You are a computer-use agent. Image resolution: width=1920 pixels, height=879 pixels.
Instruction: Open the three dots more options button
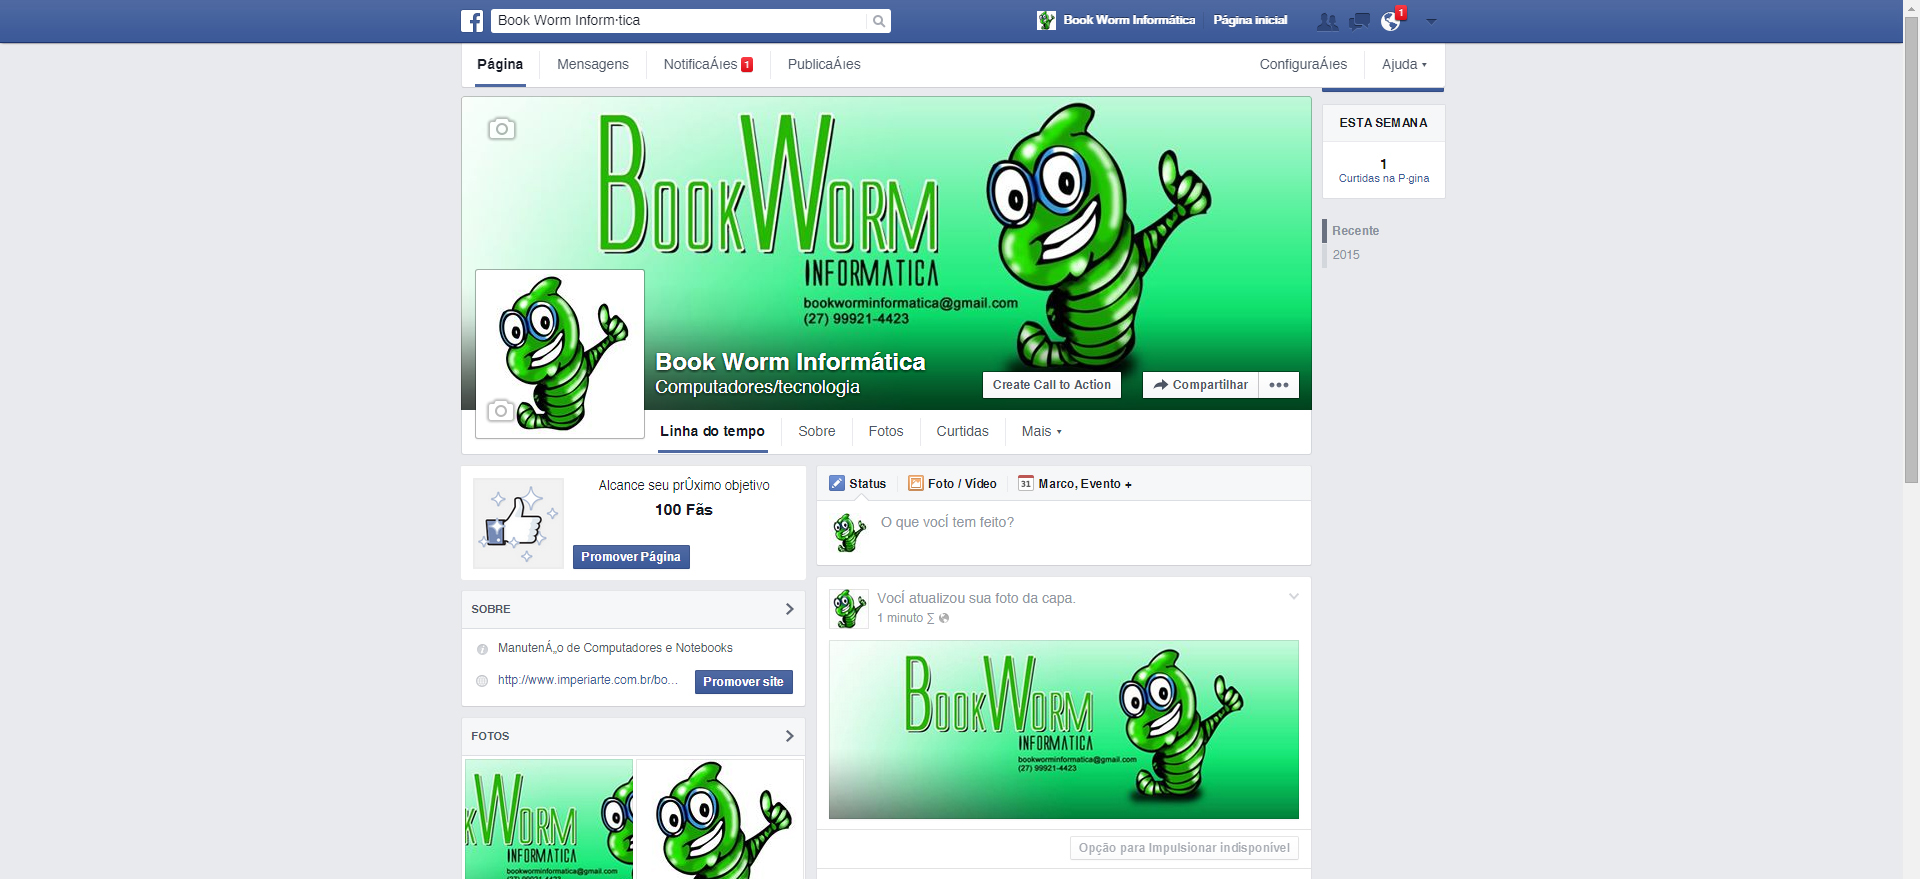1279,385
